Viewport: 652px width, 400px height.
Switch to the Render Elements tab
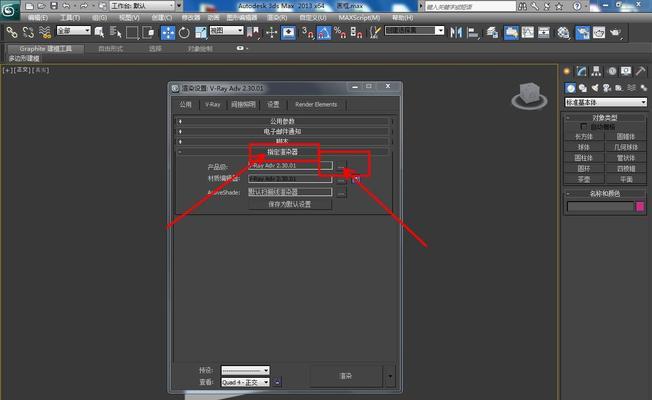[x=316, y=104]
